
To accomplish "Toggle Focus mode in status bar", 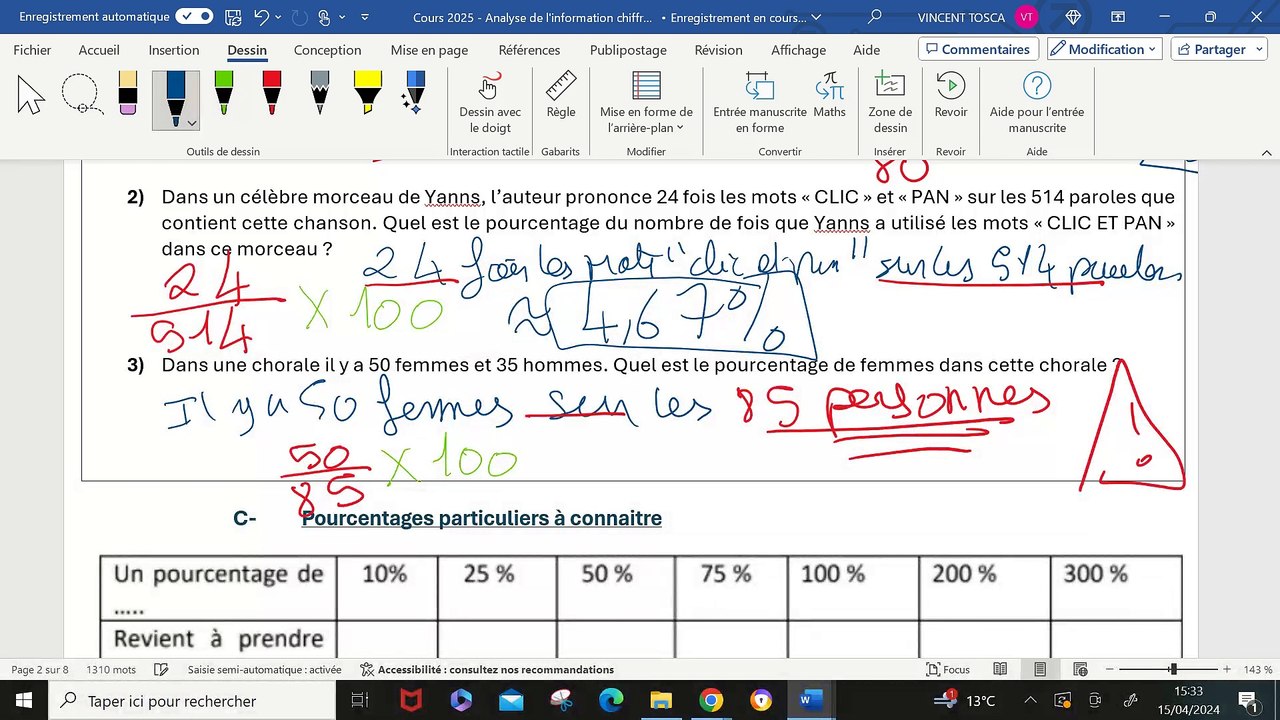I will pyautogui.click(x=948, y=670).
